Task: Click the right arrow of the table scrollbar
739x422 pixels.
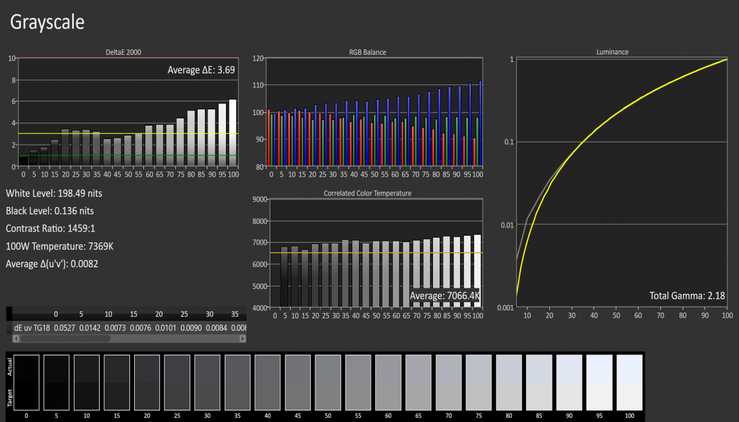Action: 242,339
